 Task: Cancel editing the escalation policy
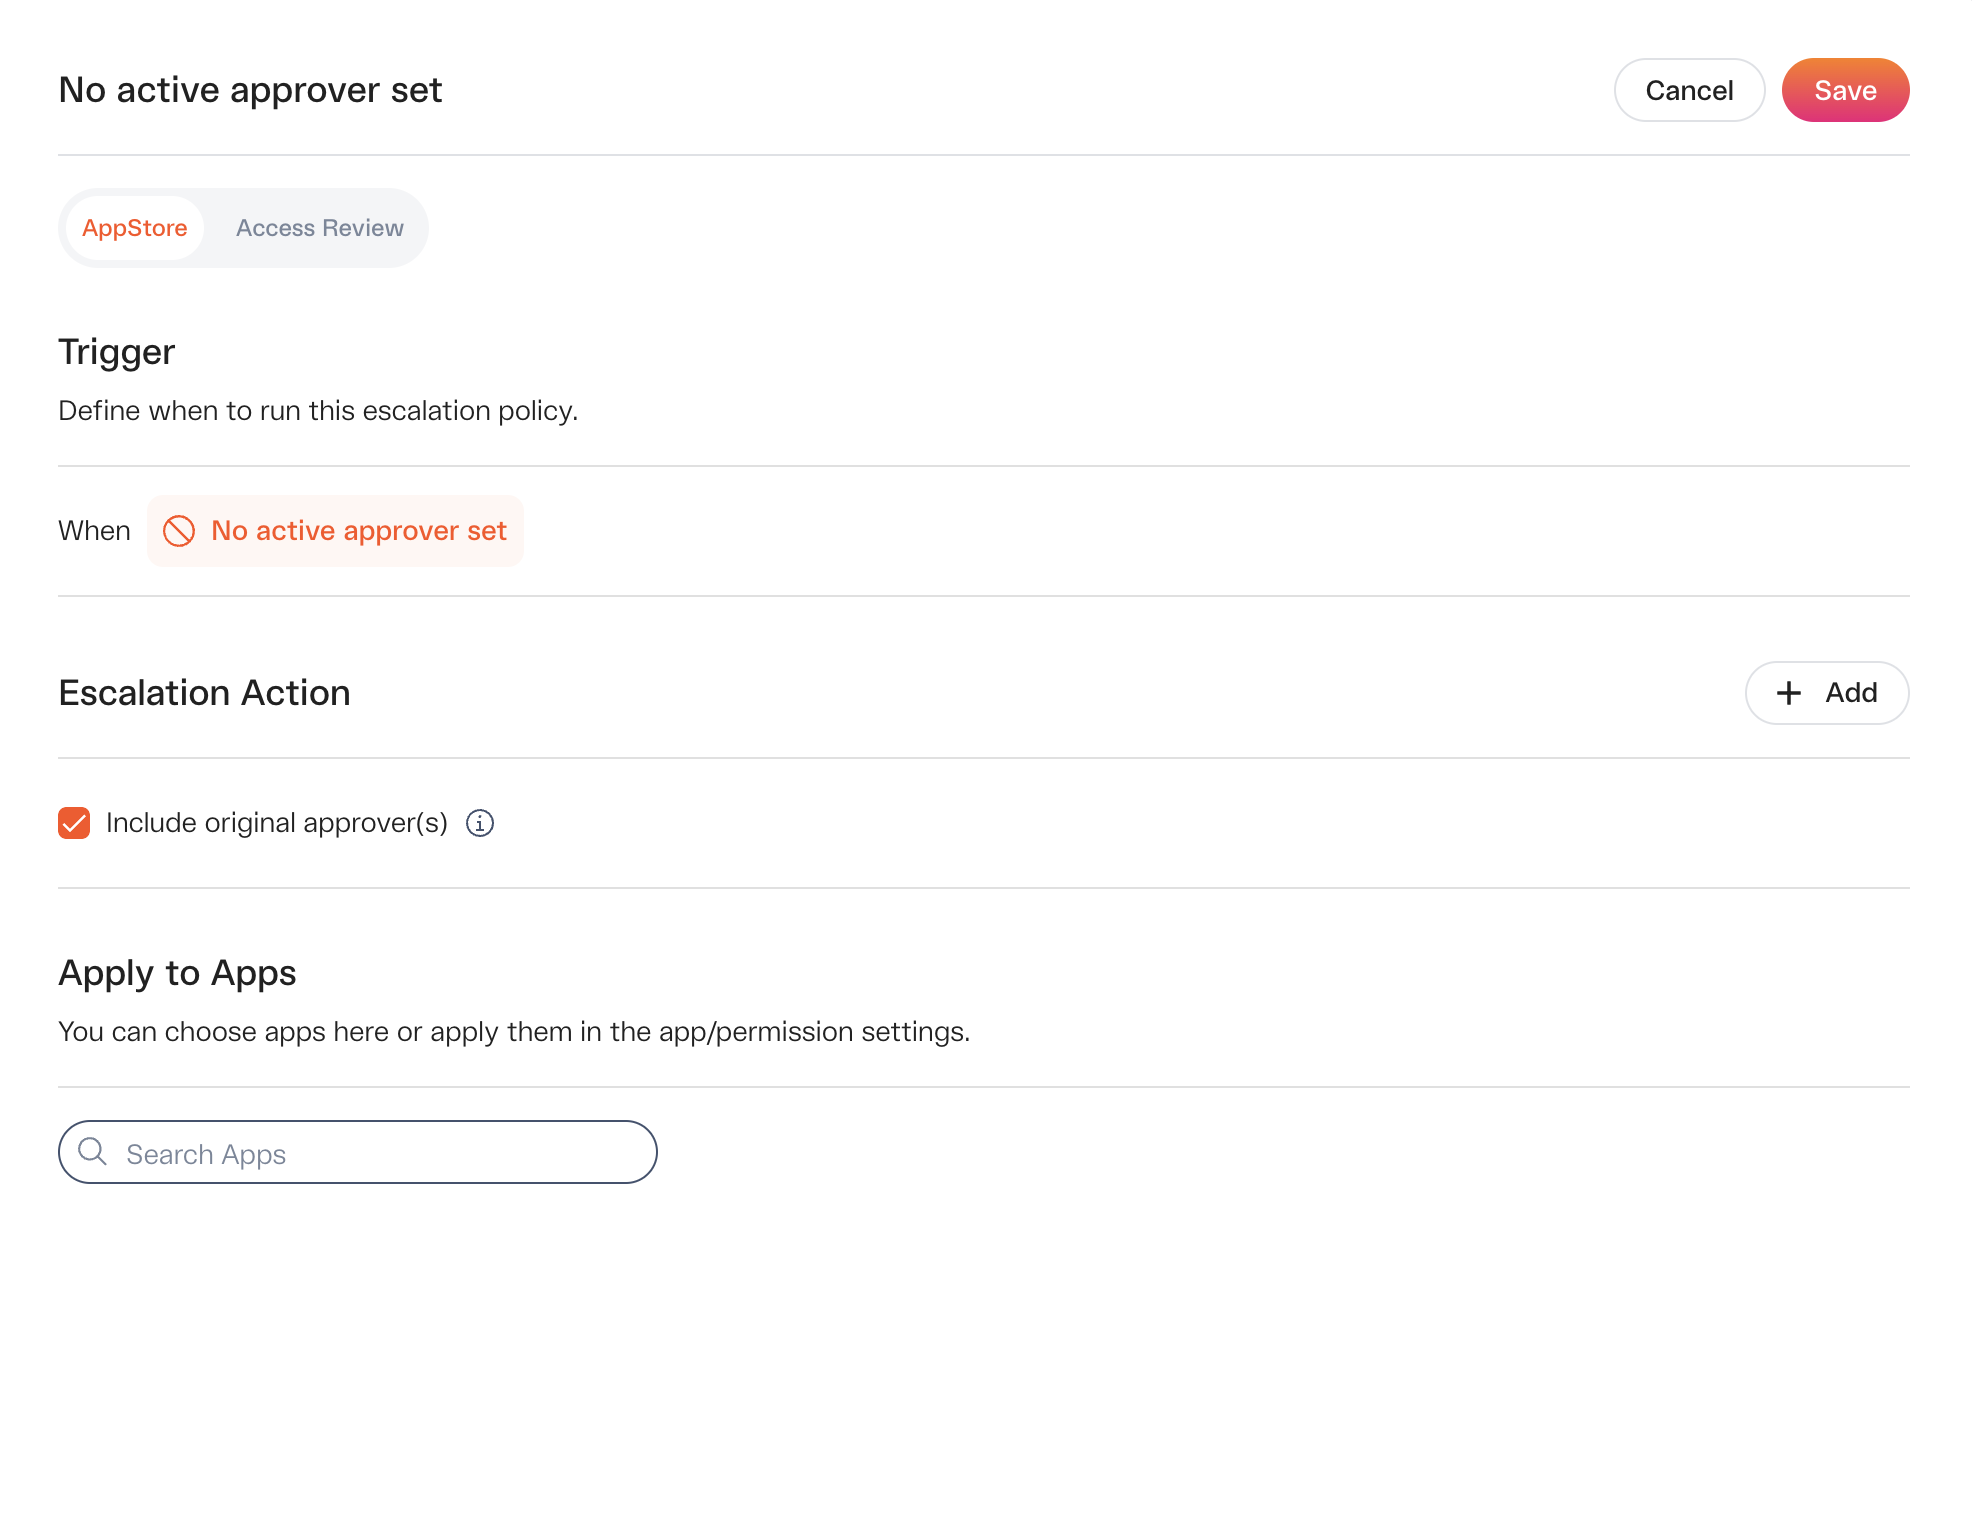pyautogui.click(x=1689, y=90)
